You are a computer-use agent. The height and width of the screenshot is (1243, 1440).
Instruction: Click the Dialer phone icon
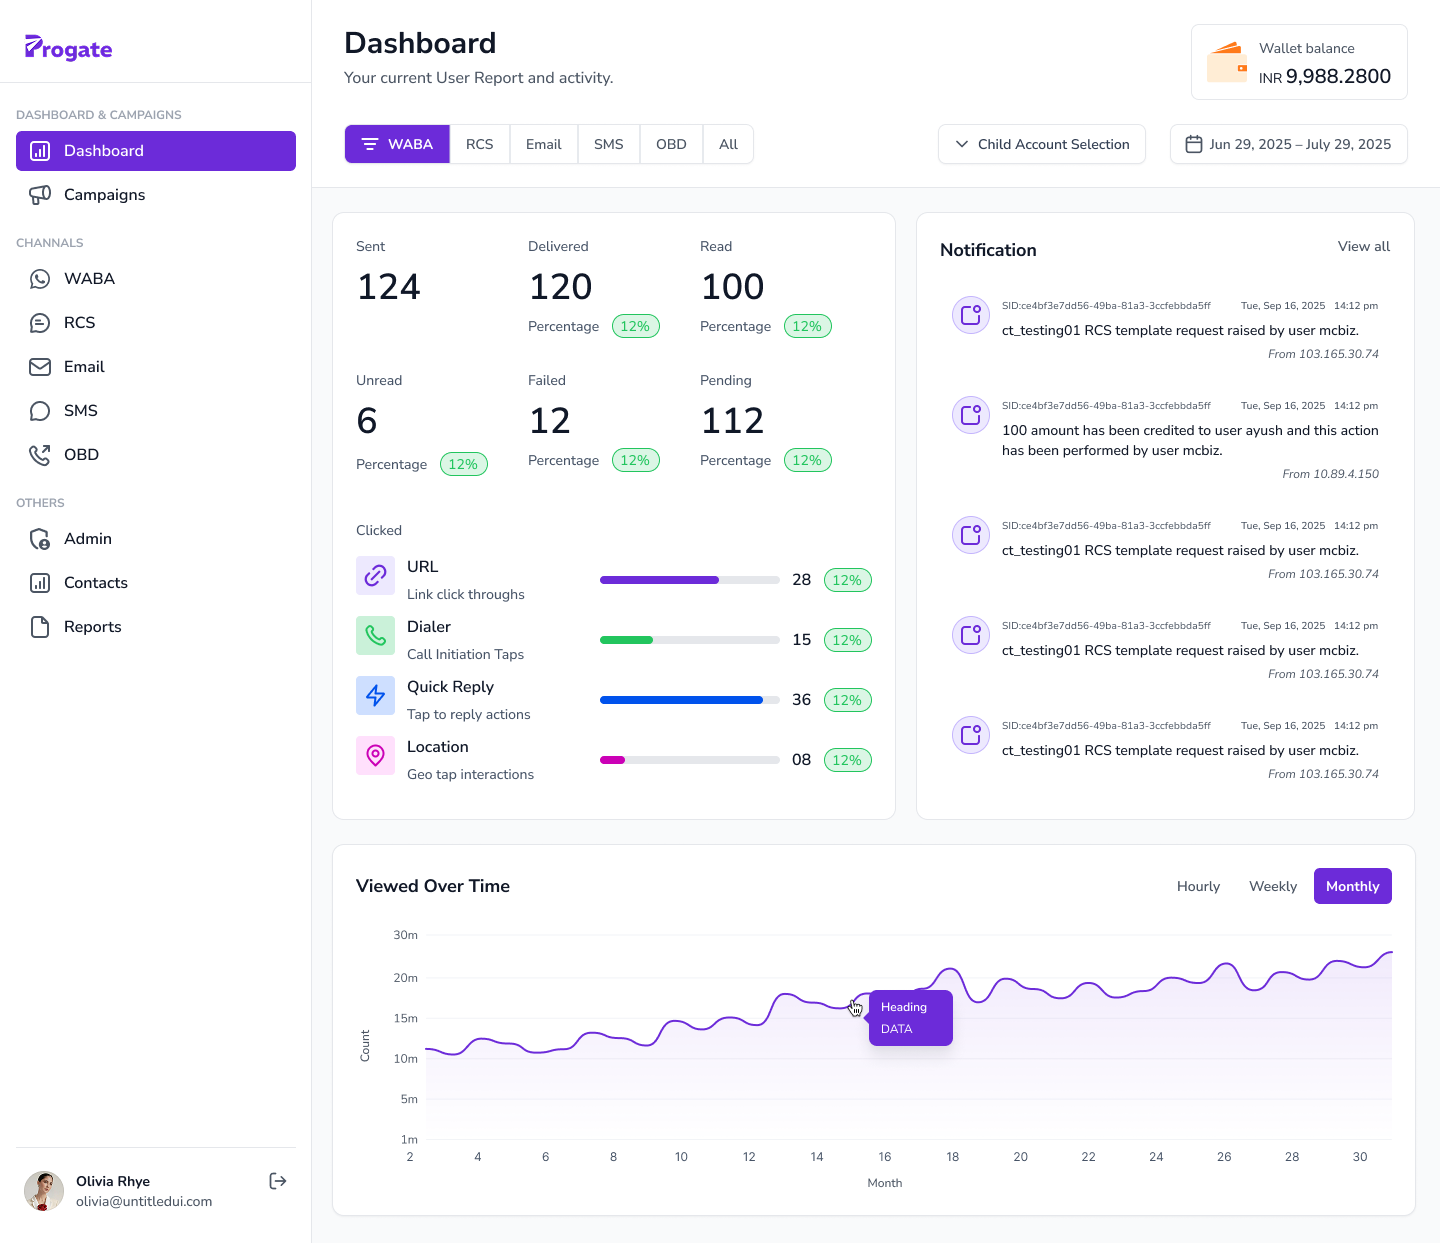point(375,635)
